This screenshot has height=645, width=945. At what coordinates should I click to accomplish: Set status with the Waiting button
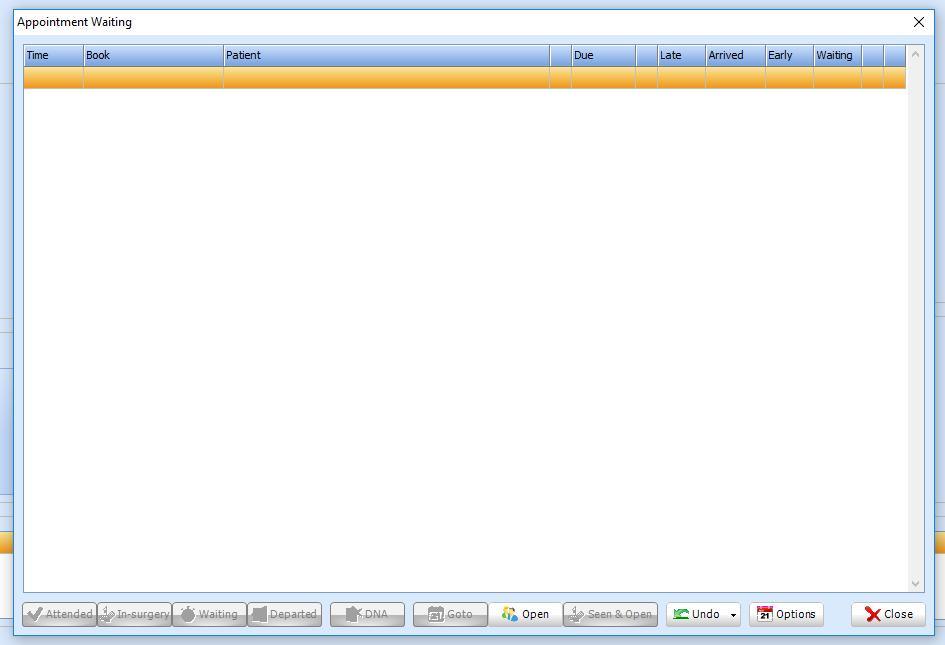pyautogui.click(x=209, y=614)
